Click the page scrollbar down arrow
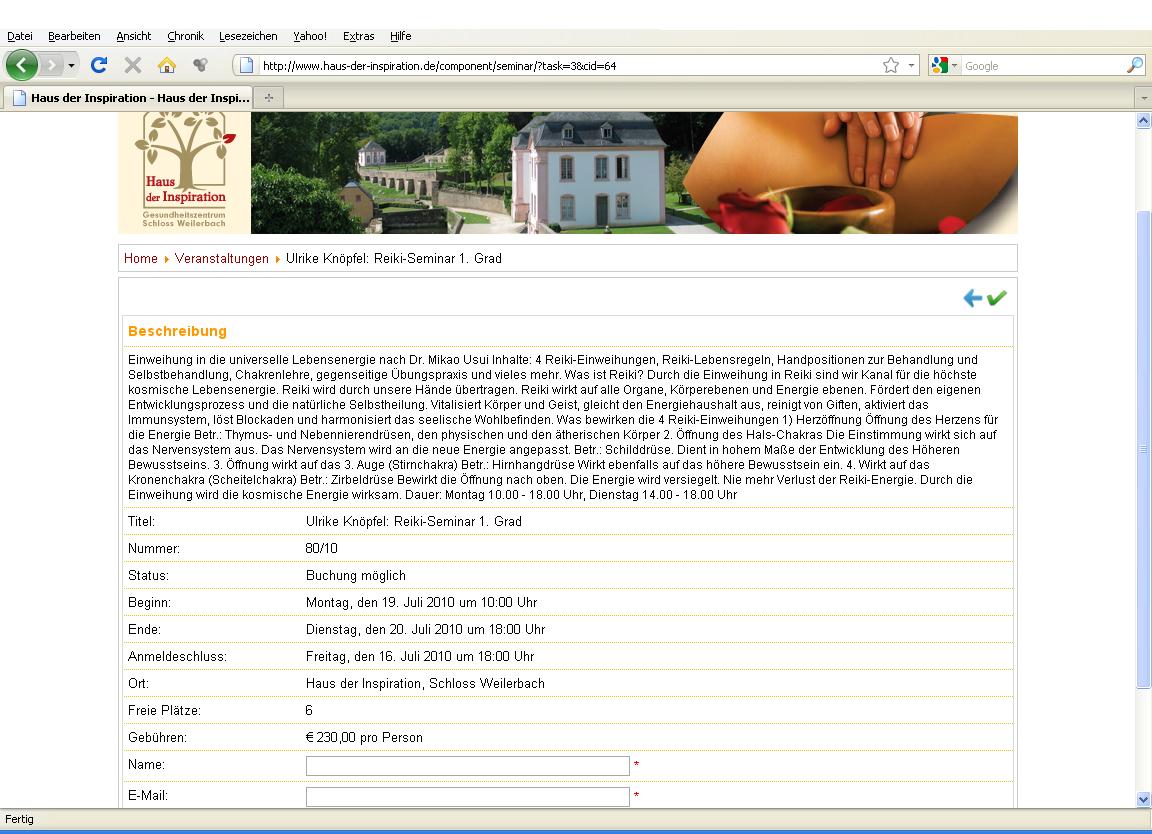This screenshot has width=1152, height=834. point(1144,799)
